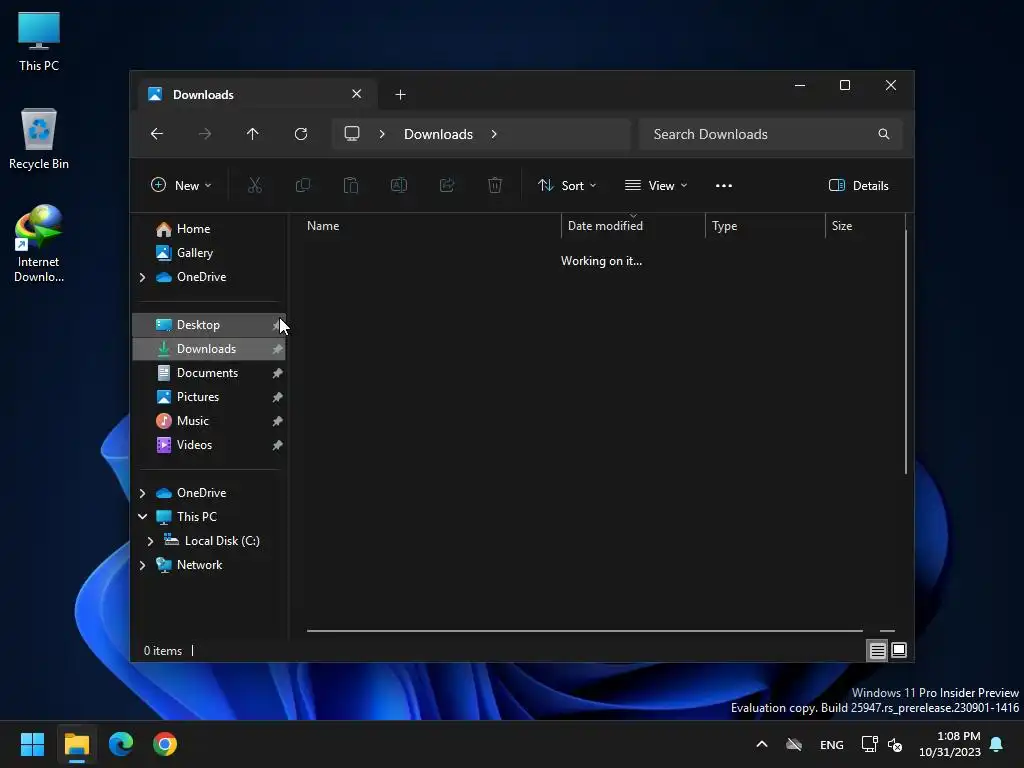This screenshot has height=768, width=1024.
Task: Click the horizontal scrollbar in file list
Action: [584, 631]
